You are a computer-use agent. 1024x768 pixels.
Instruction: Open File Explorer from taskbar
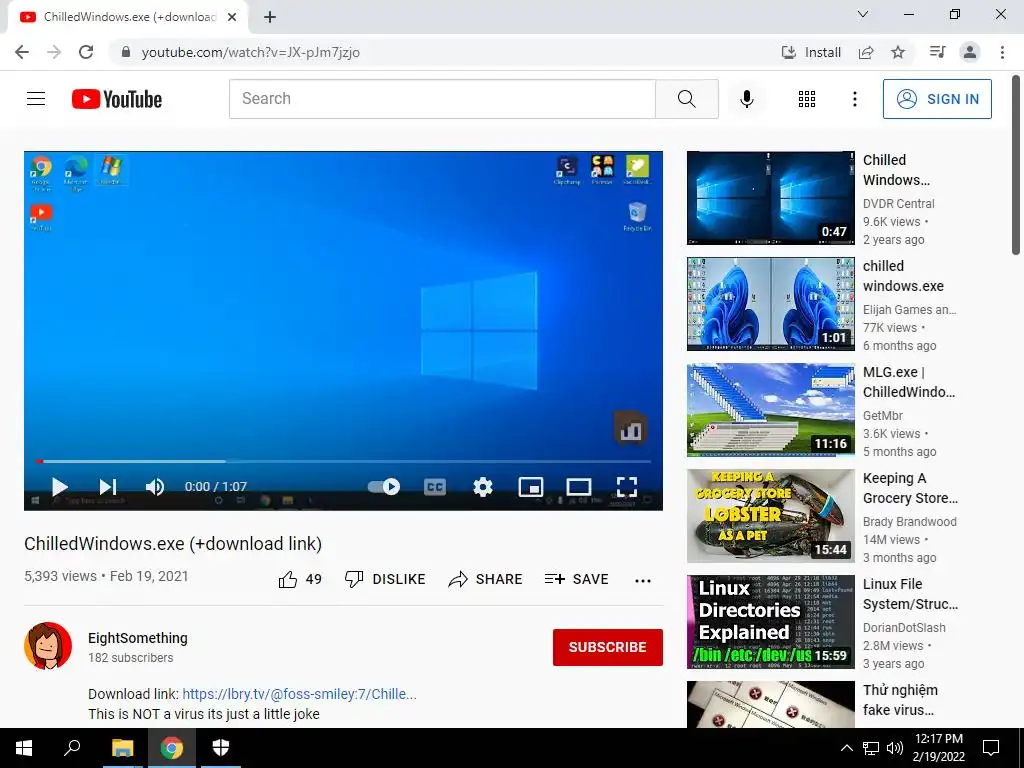tap(122, 748)
